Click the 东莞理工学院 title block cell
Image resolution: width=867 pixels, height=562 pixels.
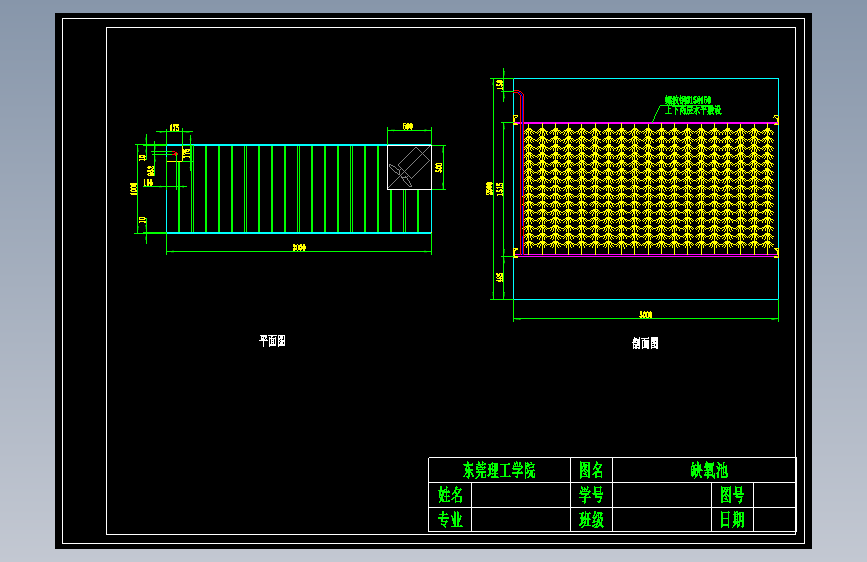click(x=499, y=470)
